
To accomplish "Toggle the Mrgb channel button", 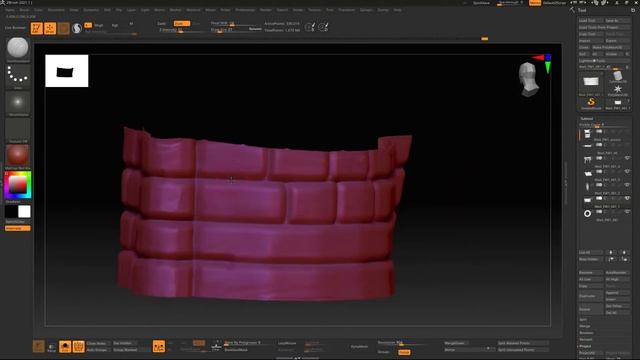I will click(x=99, y=25).
